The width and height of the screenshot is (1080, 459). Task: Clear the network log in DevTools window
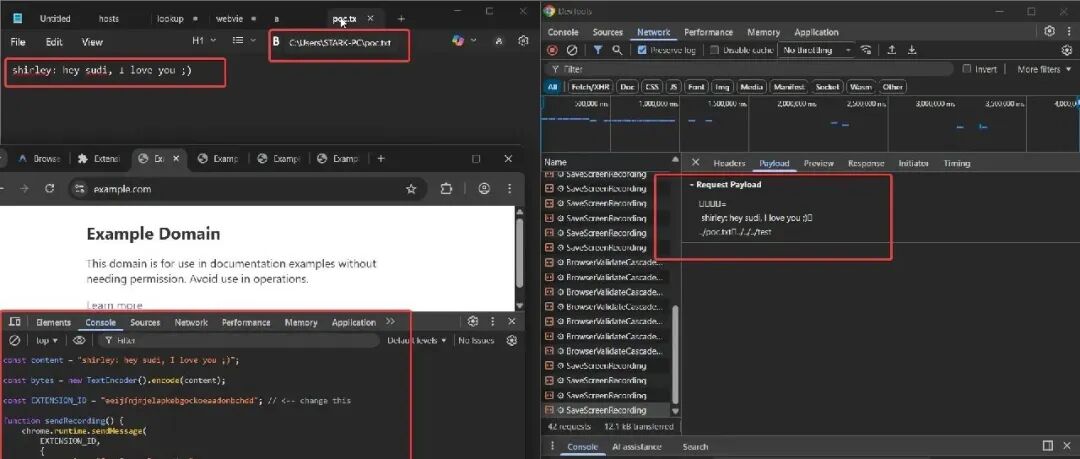pyautogui.click(x=572, y=50)
